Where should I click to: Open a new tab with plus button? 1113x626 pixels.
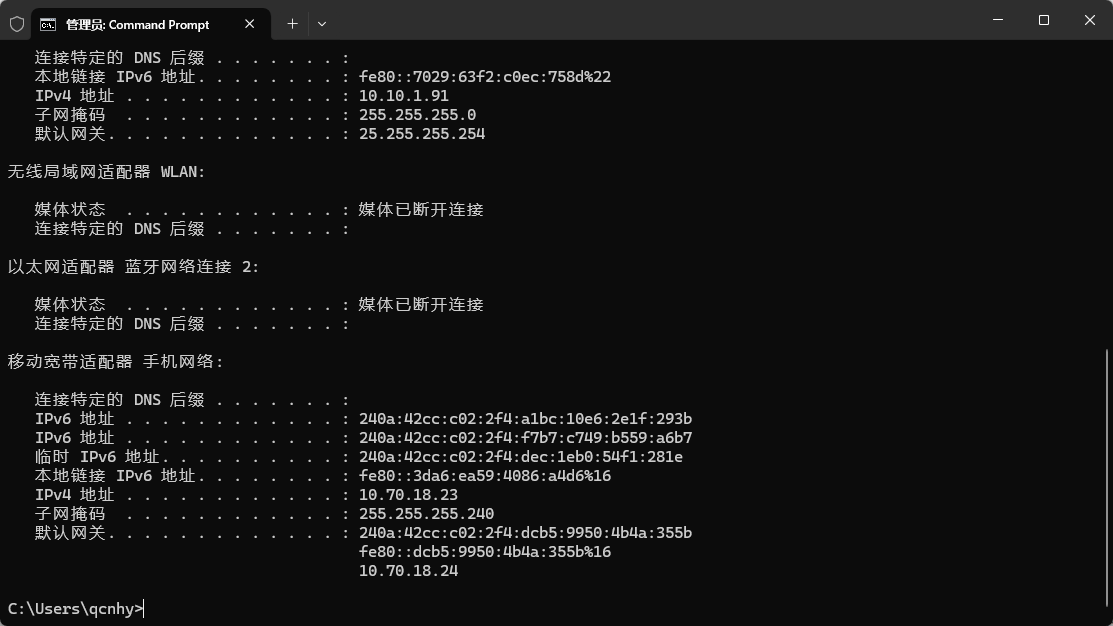pyautogui.click(x=292, y=23)
